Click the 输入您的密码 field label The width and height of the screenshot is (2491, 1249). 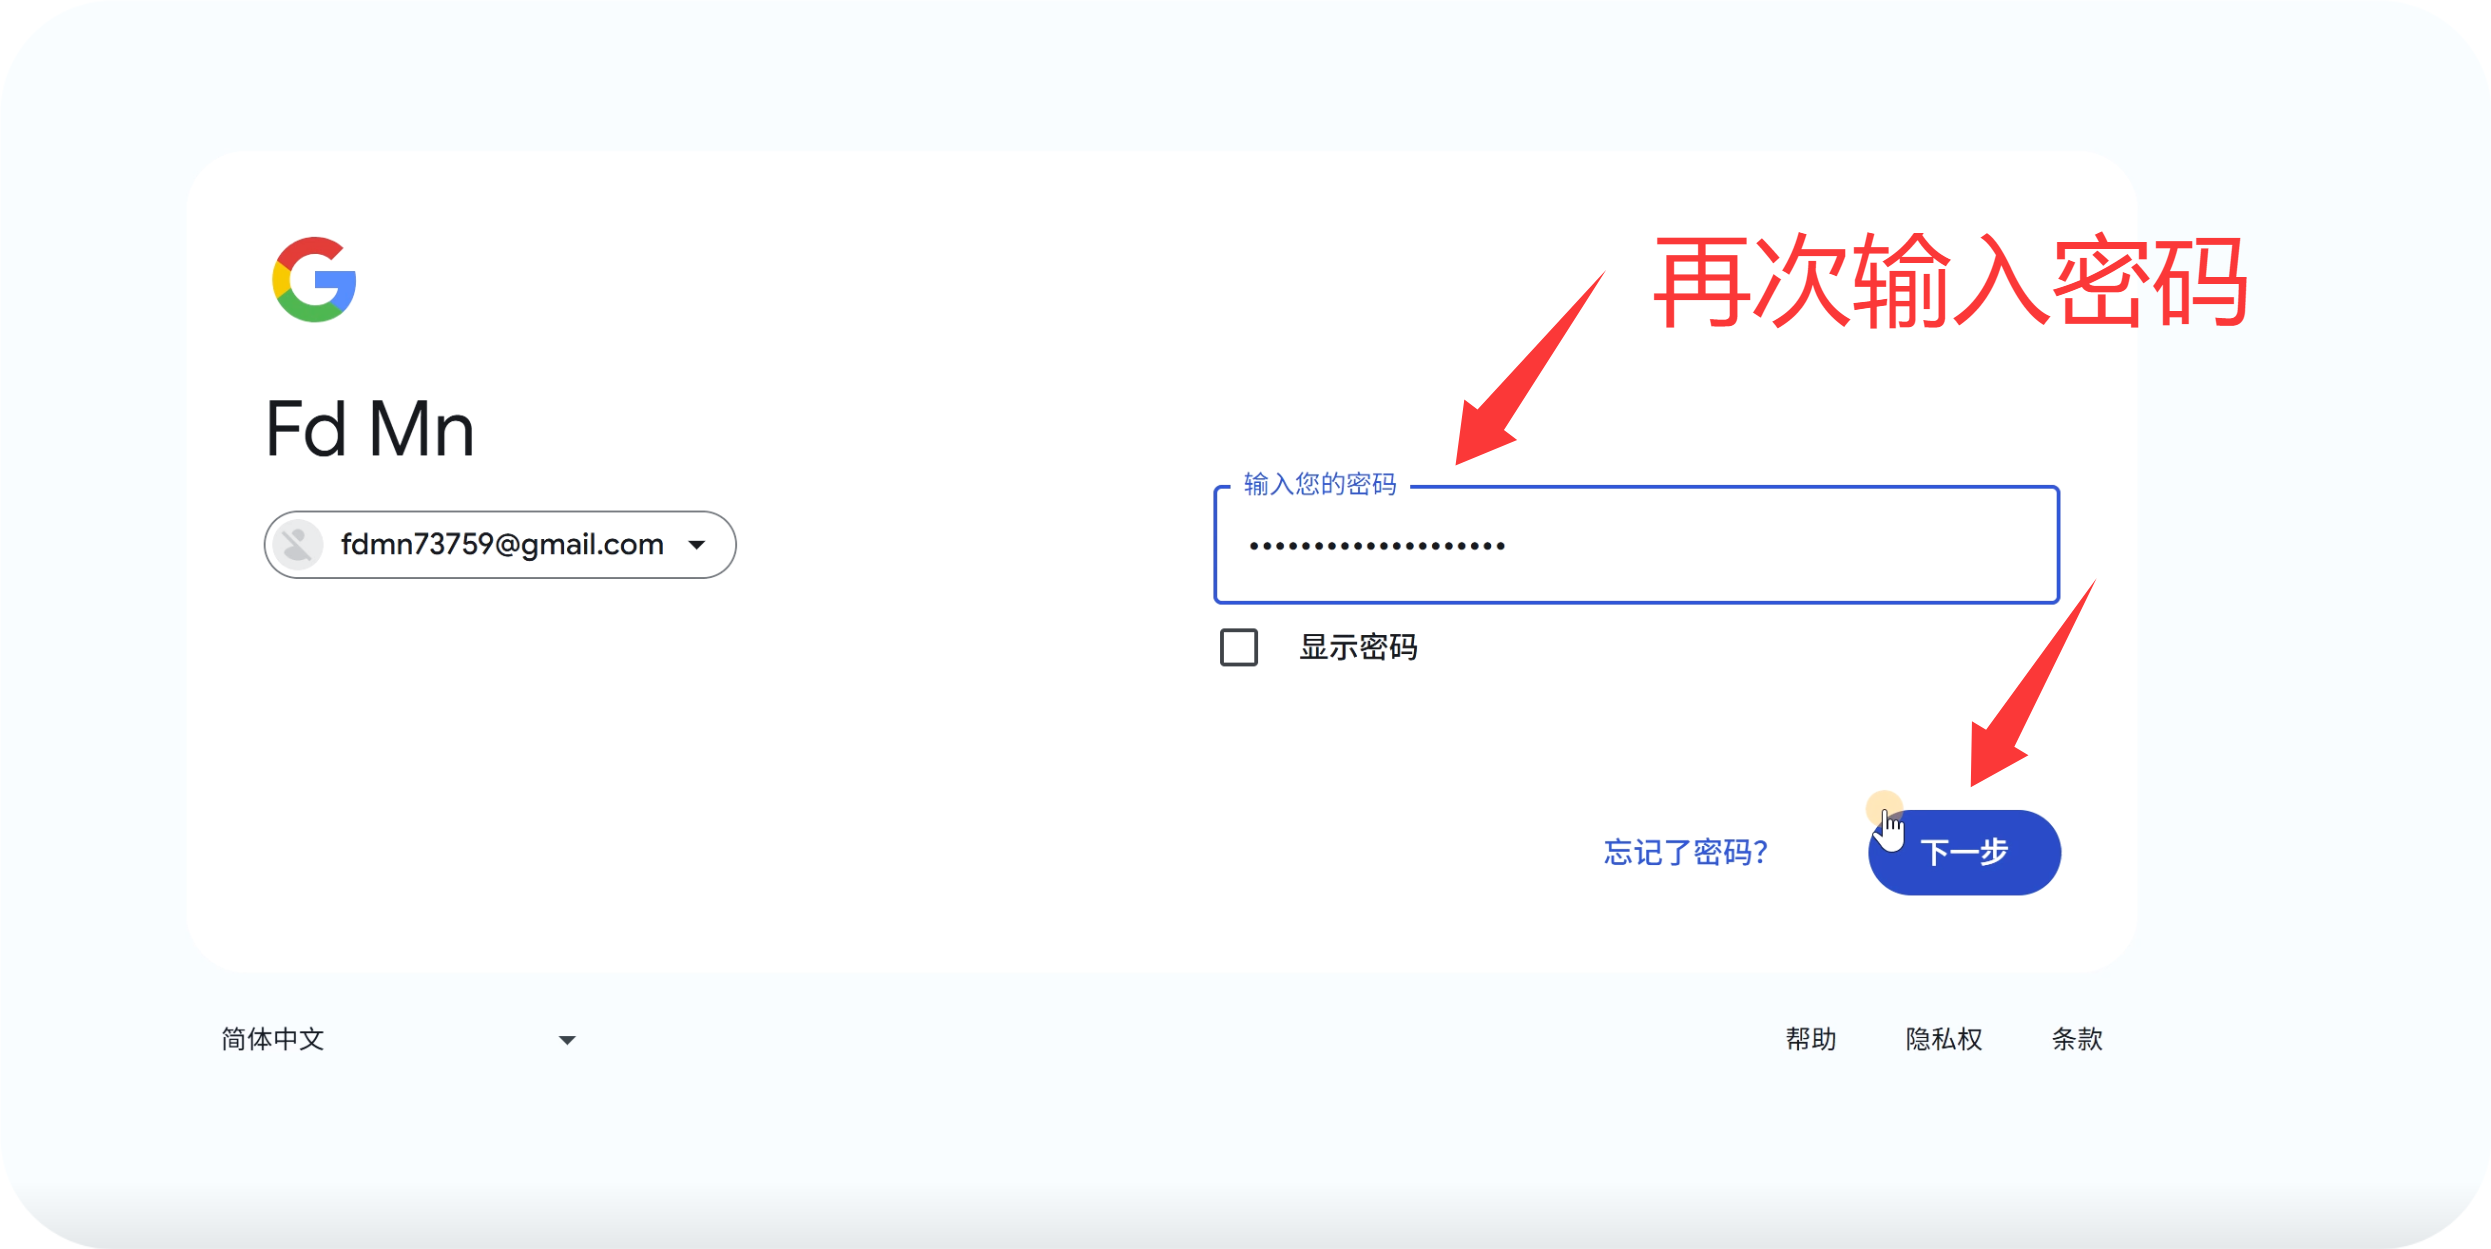point(1322,485)
